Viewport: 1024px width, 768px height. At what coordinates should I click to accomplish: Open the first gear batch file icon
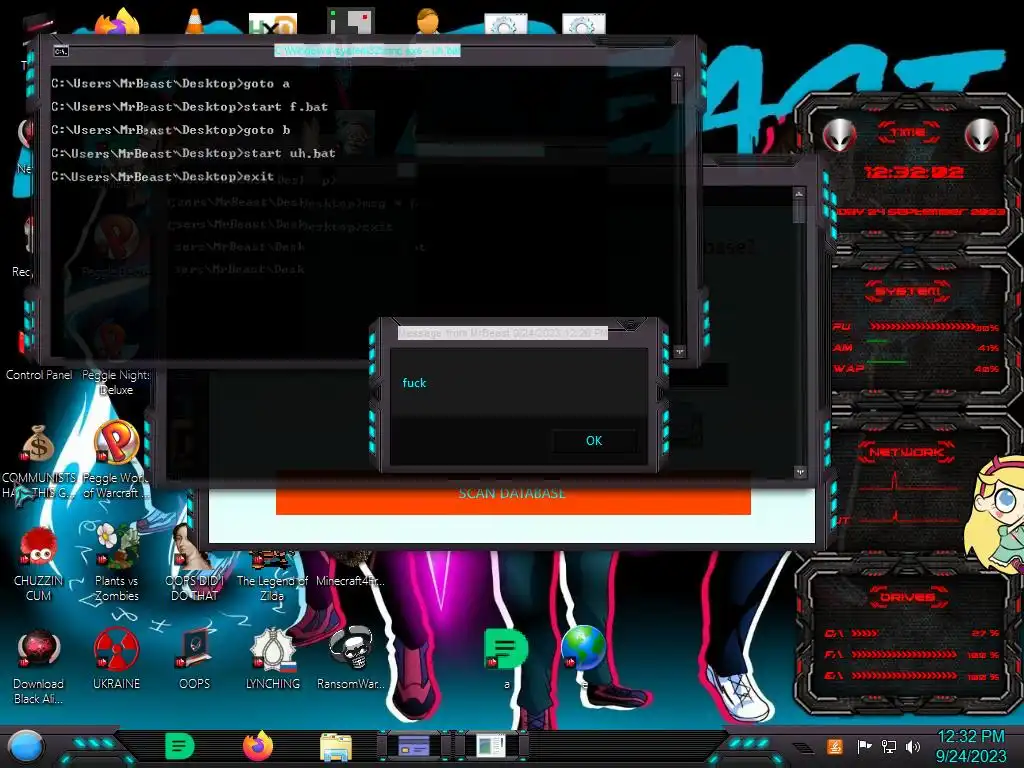[505, 25]
